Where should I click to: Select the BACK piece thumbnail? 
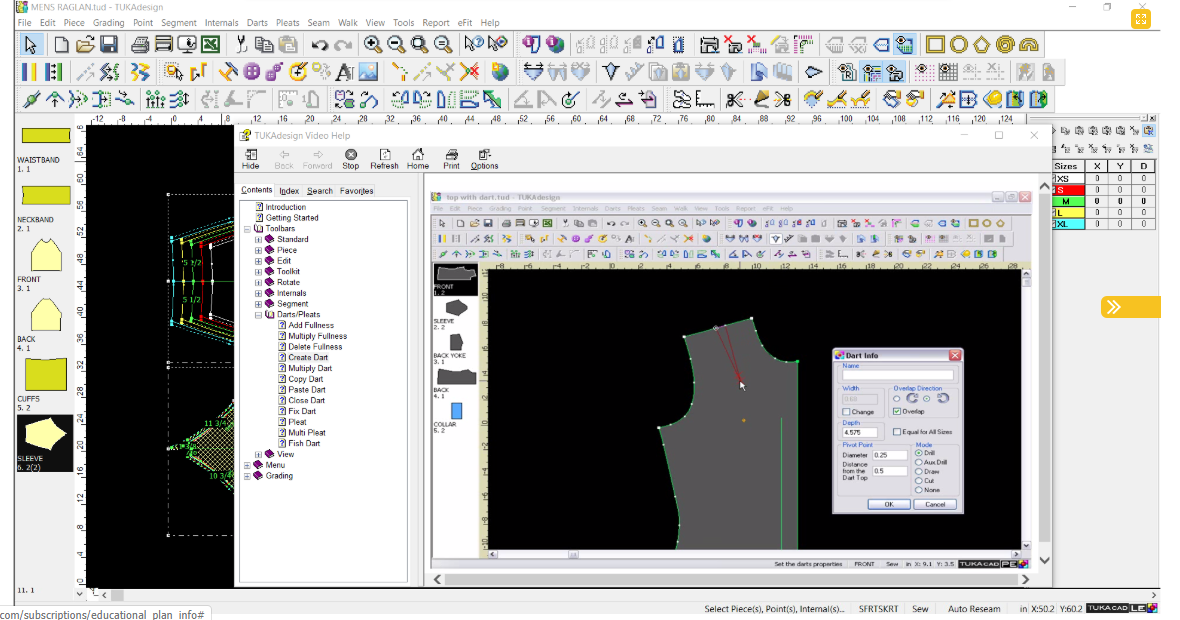(45, 316)
